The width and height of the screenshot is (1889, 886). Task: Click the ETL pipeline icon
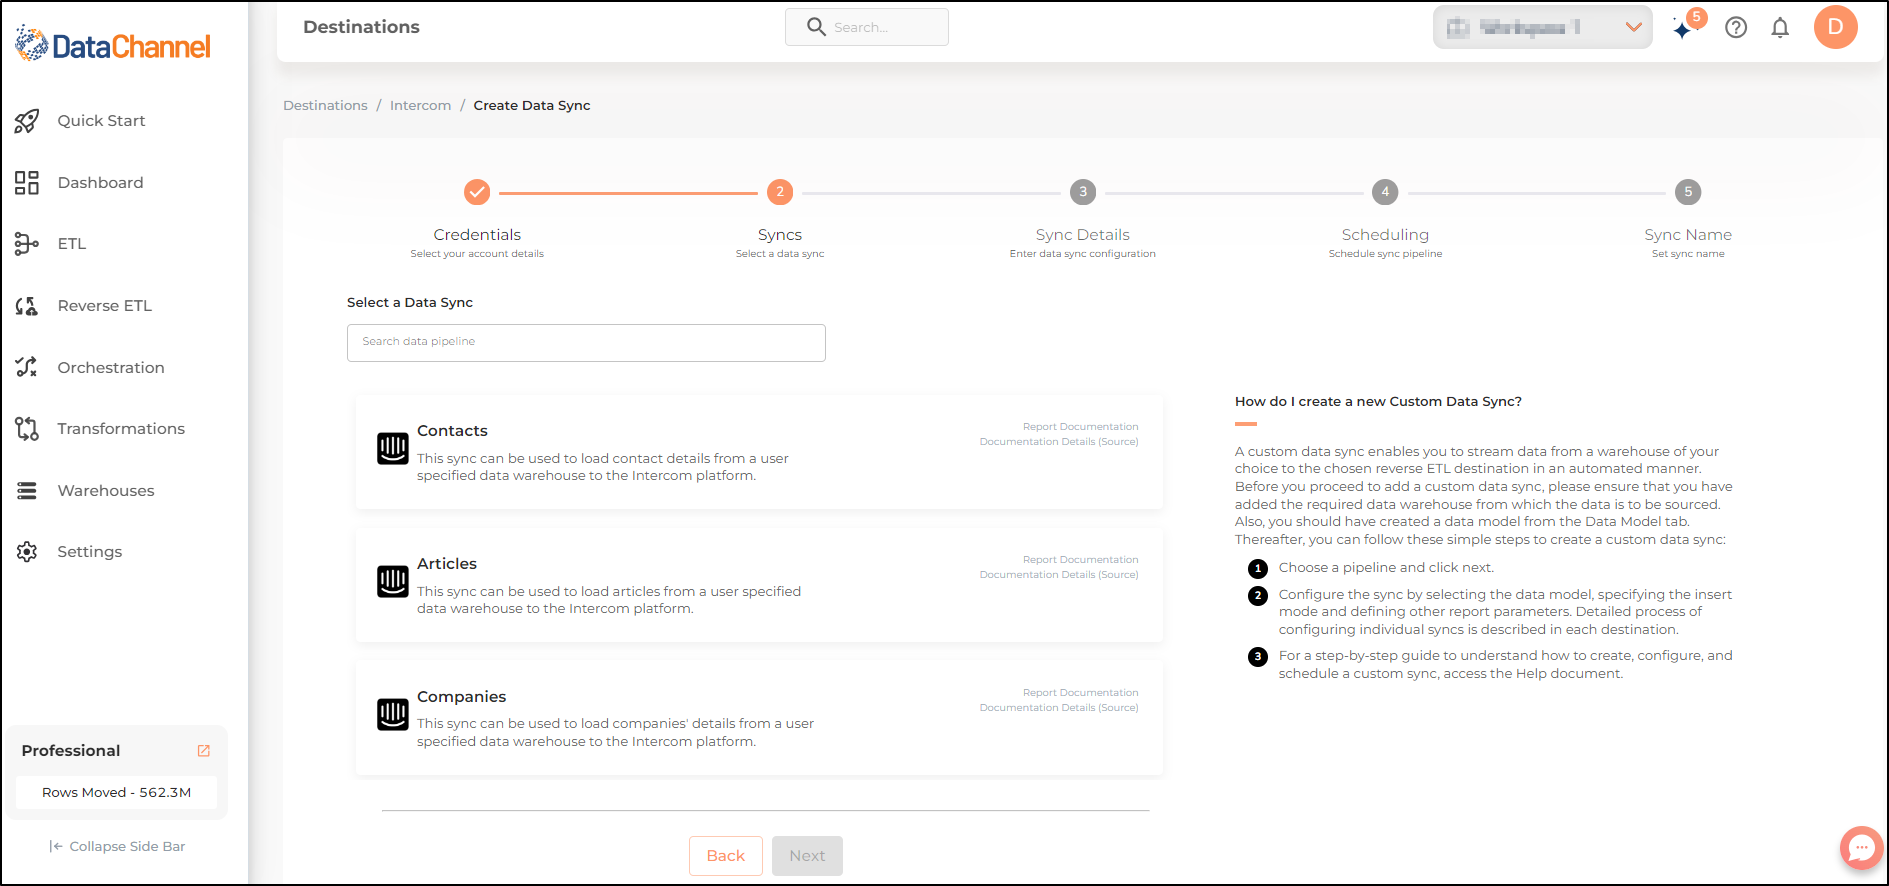pyautogui.click(x=27, y=244)
